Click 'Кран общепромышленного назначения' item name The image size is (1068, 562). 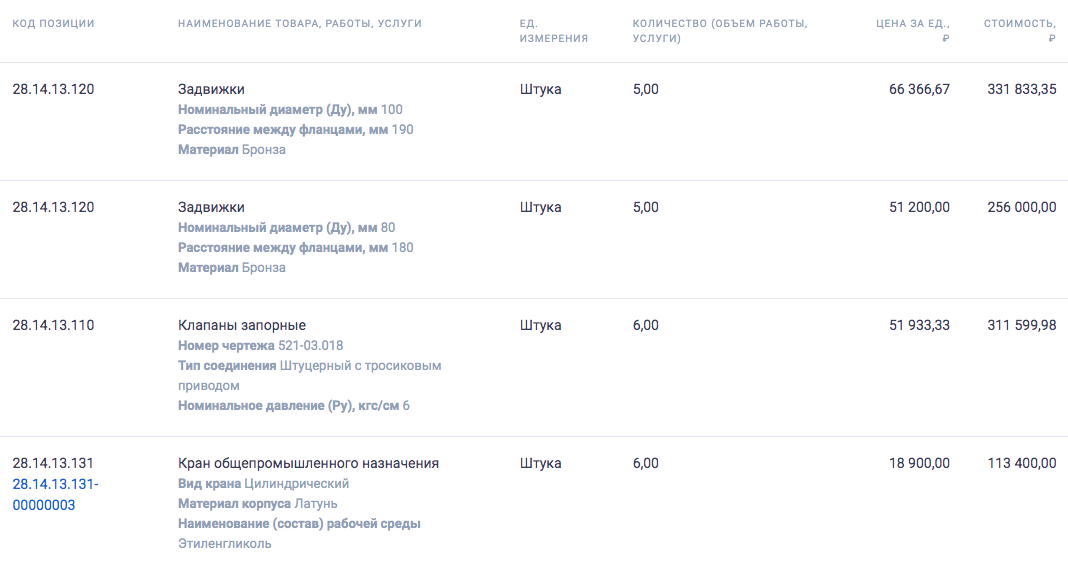[309, 463]
